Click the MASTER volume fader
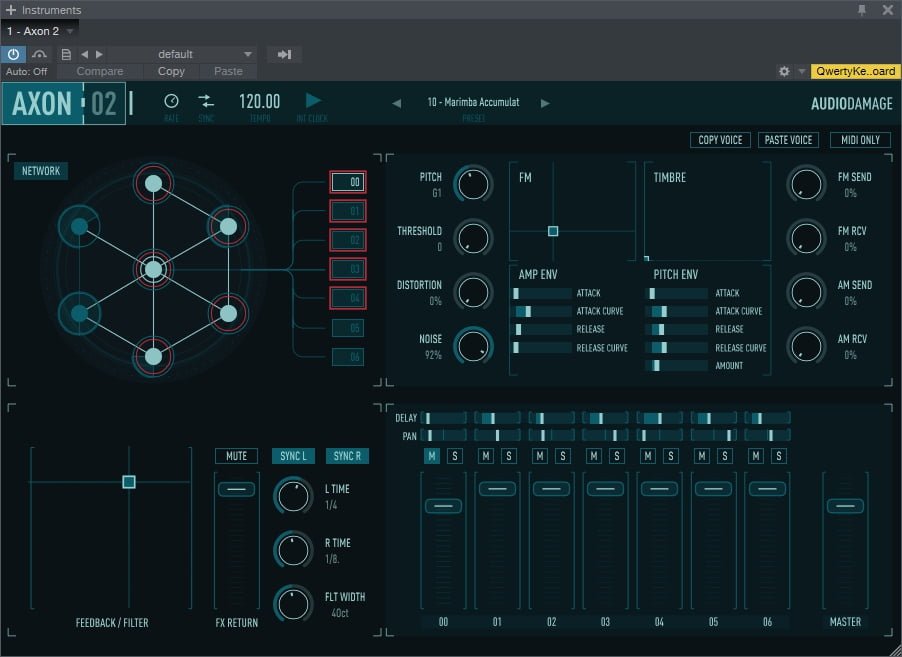902x657 pixels. [845, 507]
